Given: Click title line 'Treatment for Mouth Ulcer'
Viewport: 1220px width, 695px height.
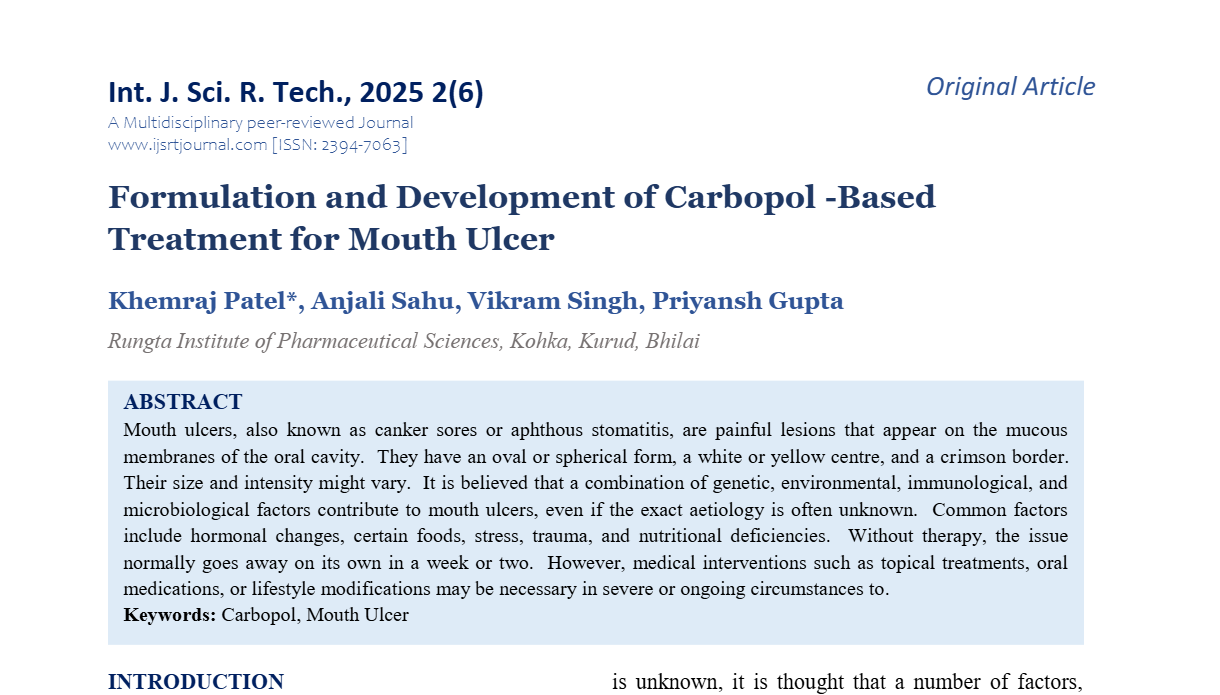Looking at the screenshot, I should (x=331, y=240).
